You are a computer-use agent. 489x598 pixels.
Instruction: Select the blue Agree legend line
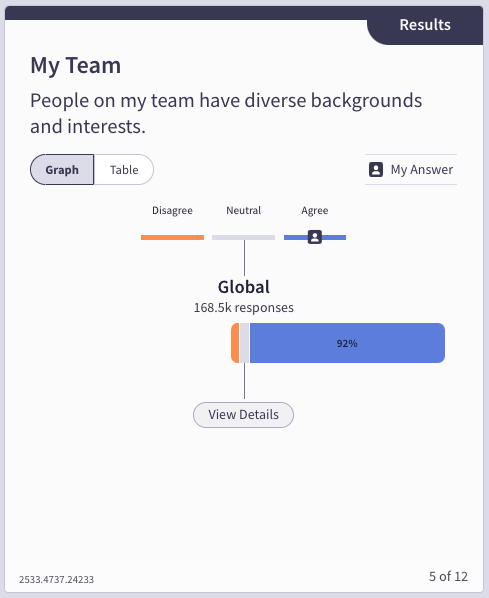pos(315,238)
